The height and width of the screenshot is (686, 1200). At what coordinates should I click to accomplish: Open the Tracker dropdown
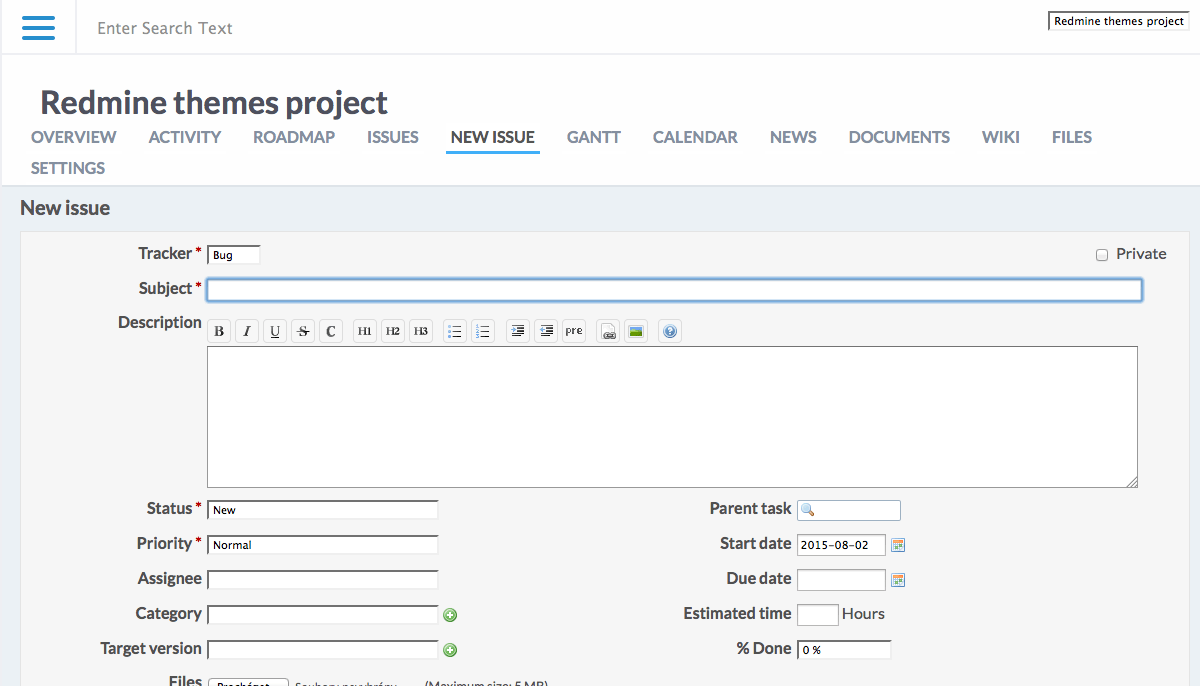[x=234, y=255]
